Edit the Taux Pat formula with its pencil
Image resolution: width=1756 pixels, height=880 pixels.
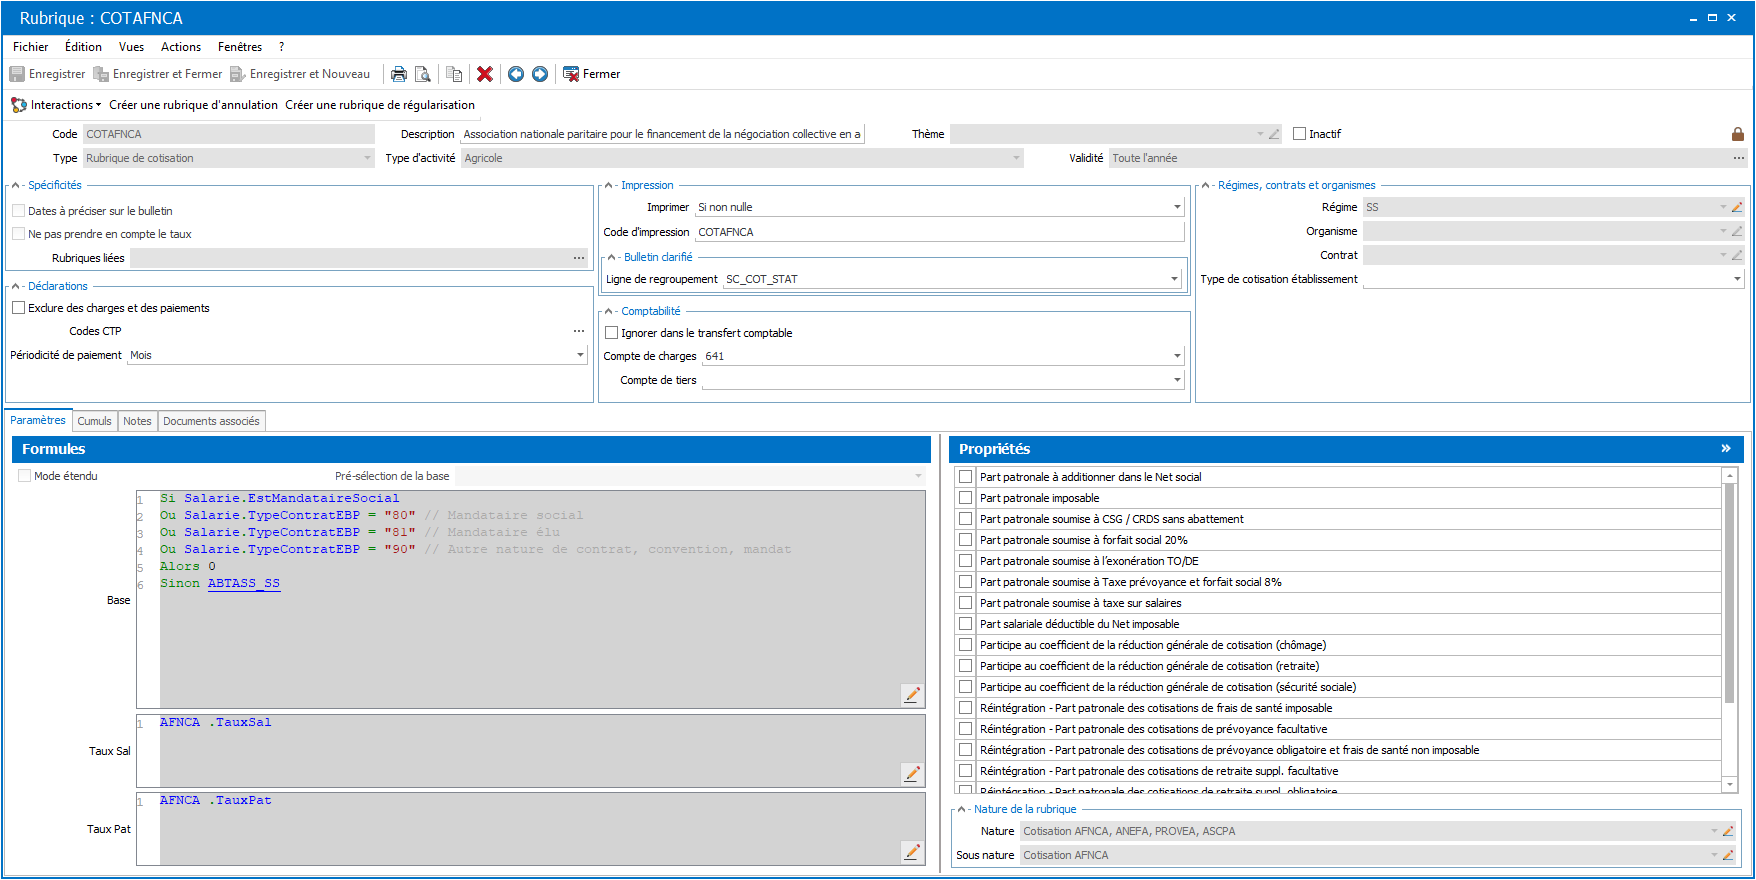tap(912, 851)
